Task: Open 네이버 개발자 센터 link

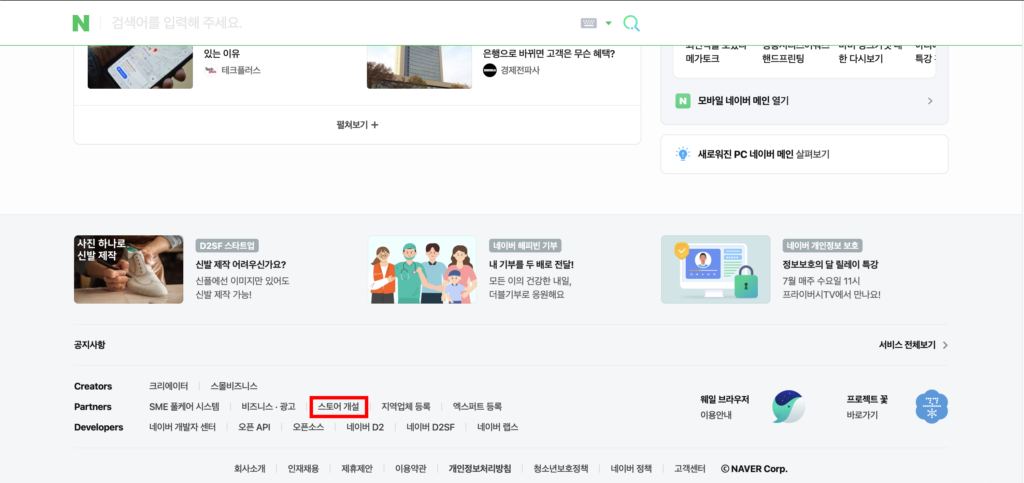Action: tap(182, 427)
